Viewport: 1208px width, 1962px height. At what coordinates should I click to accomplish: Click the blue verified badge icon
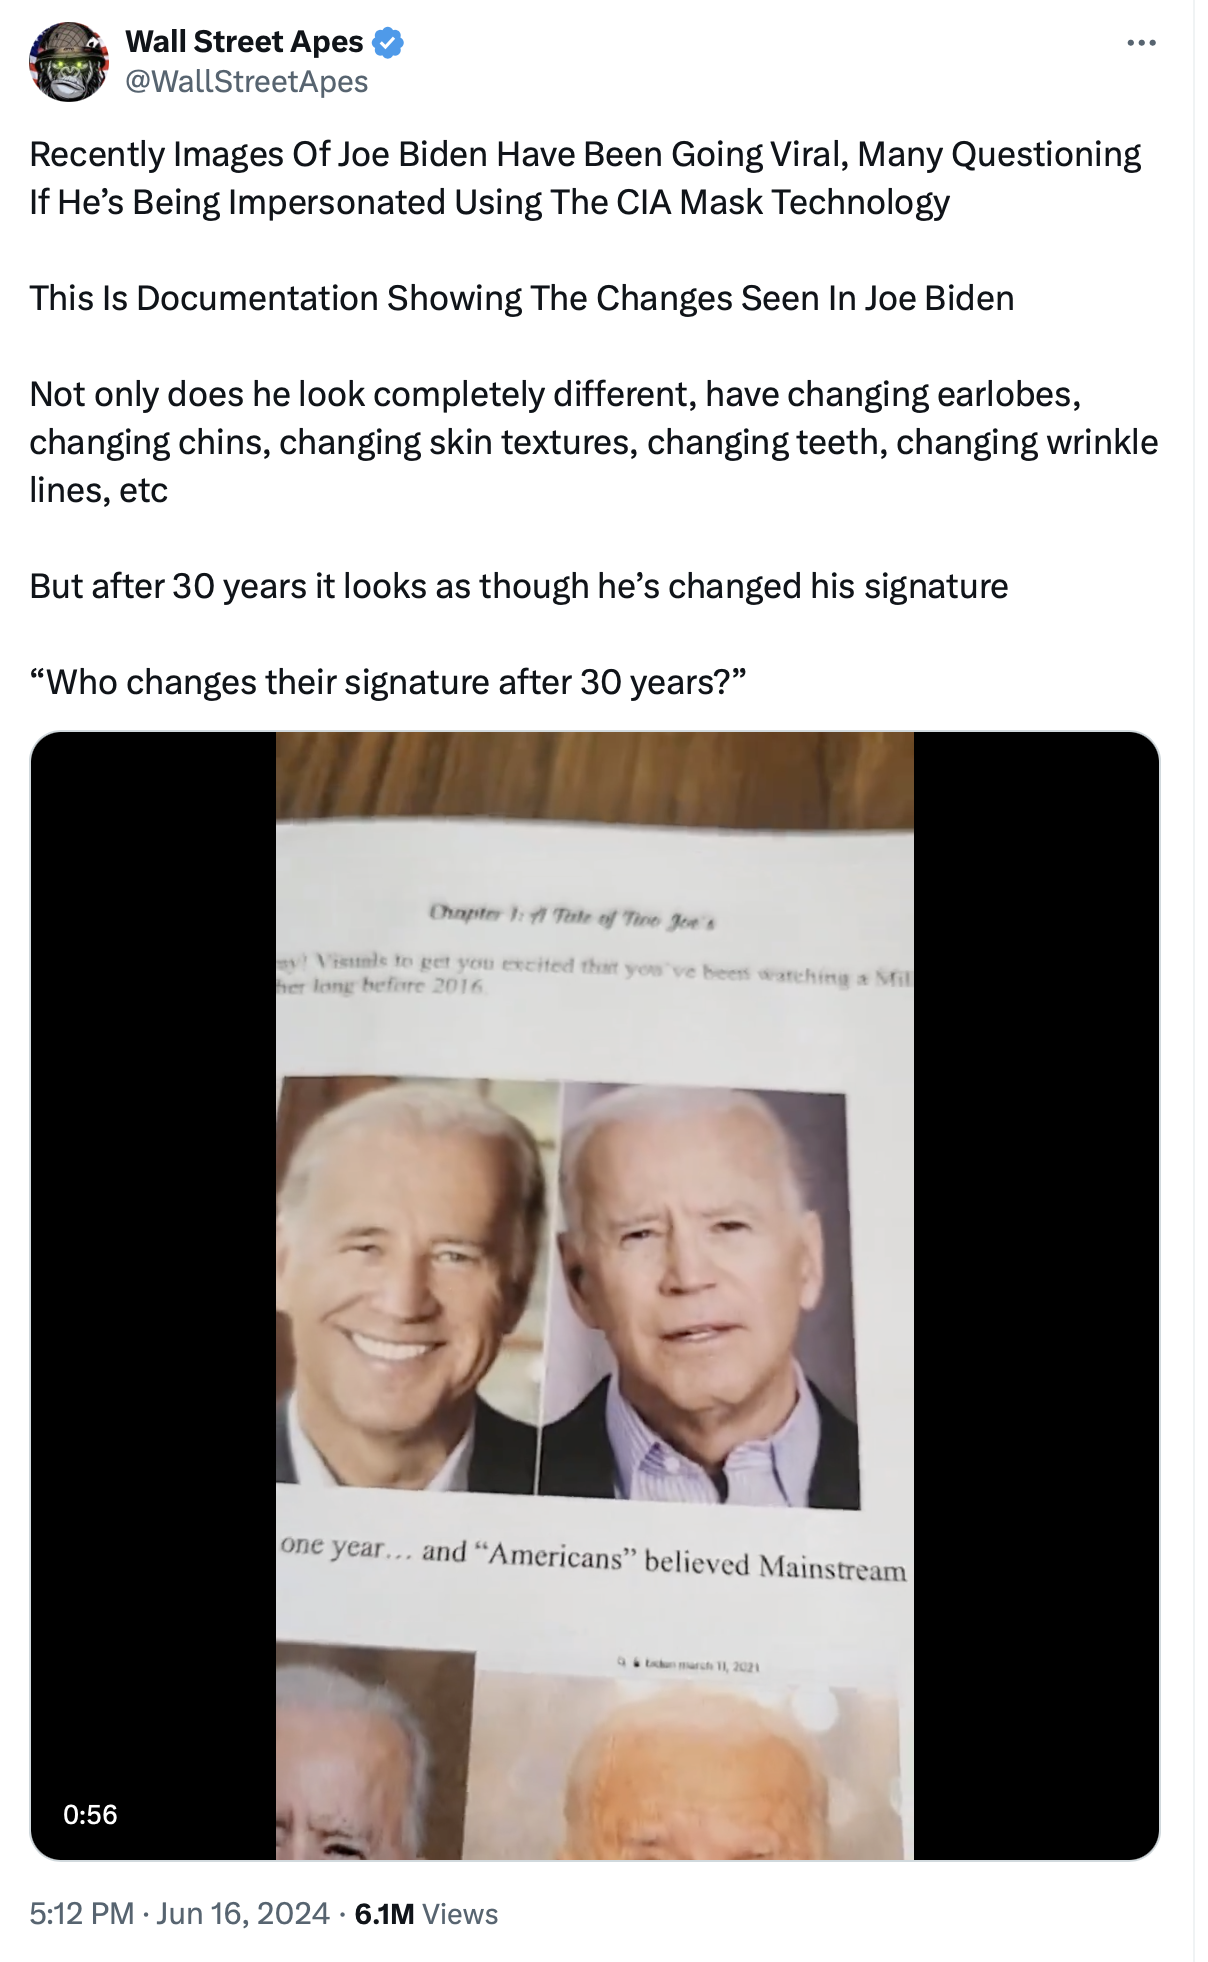(x=388, y=42)
